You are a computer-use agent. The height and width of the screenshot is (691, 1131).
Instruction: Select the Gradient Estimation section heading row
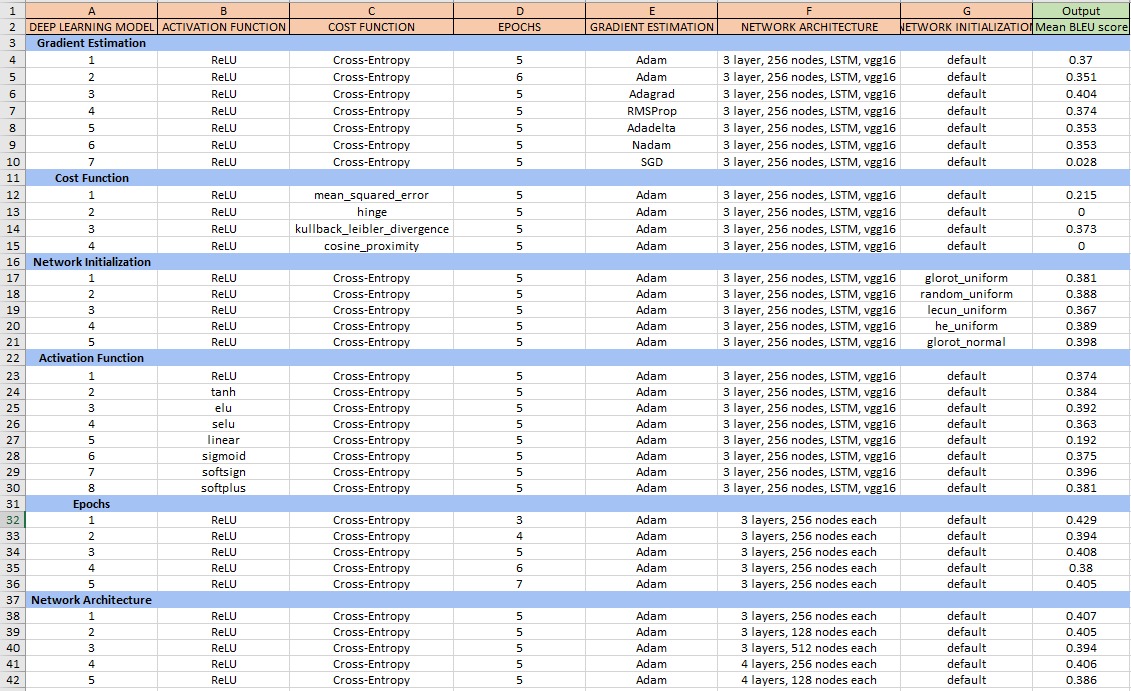[91, 43]
